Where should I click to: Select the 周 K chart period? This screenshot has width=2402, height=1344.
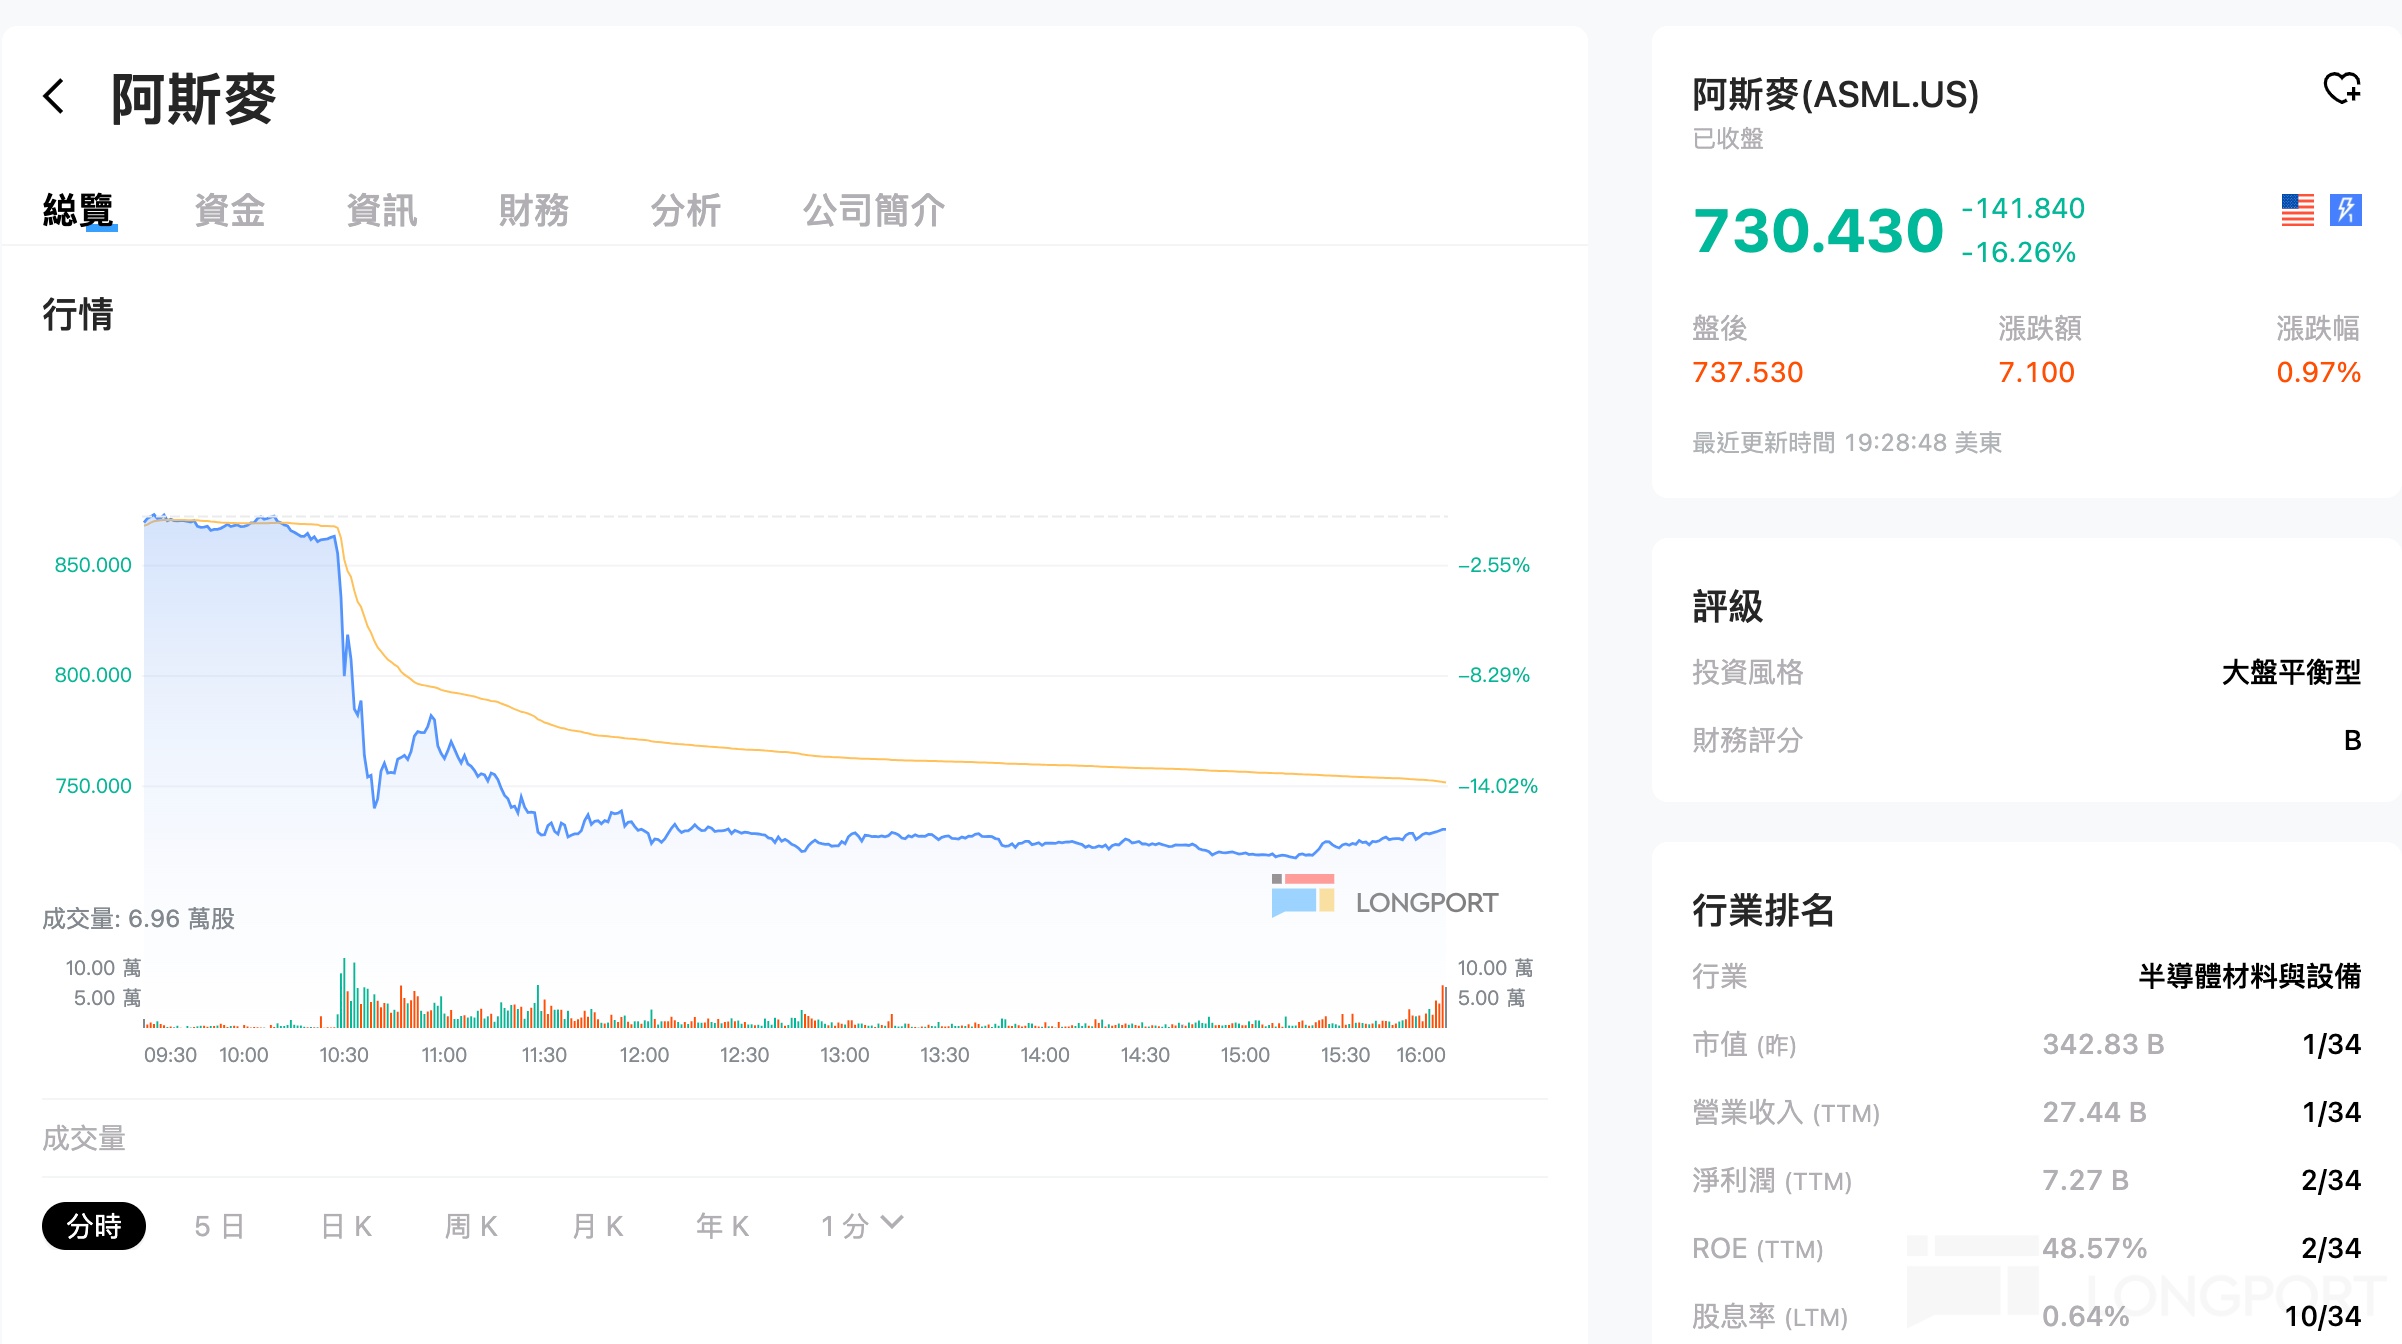pos(471,1226)
